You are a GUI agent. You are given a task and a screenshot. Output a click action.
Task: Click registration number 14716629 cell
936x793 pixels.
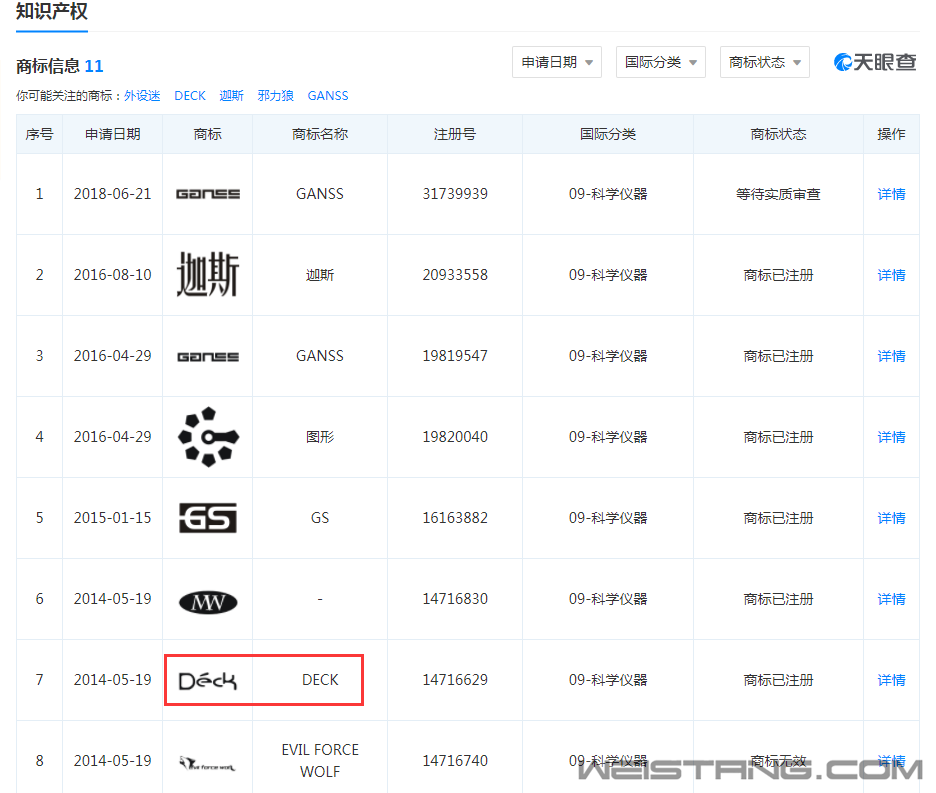(454, 679)
